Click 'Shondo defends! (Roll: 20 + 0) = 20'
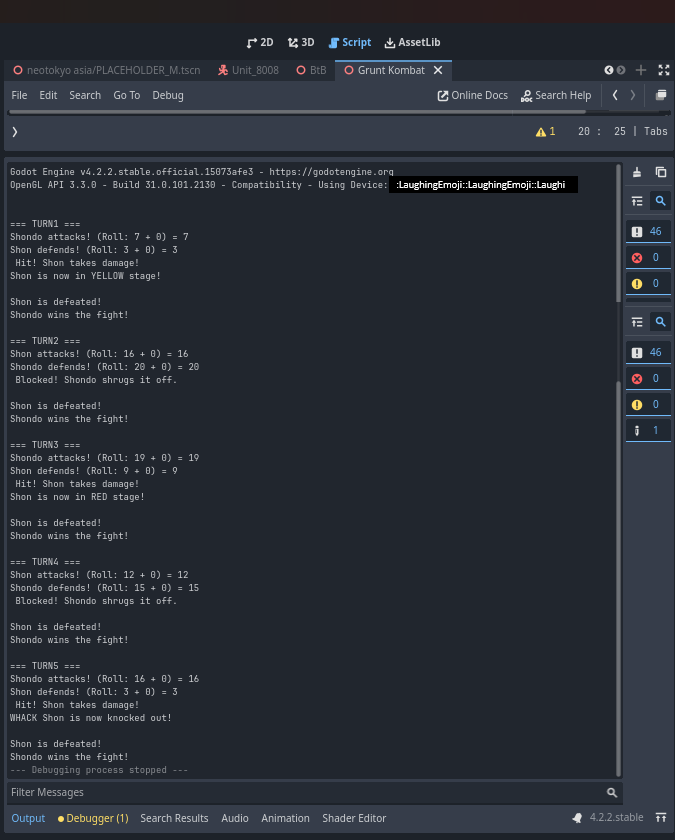The height and width of the screenshot is (840, 675). coord(104,367)
